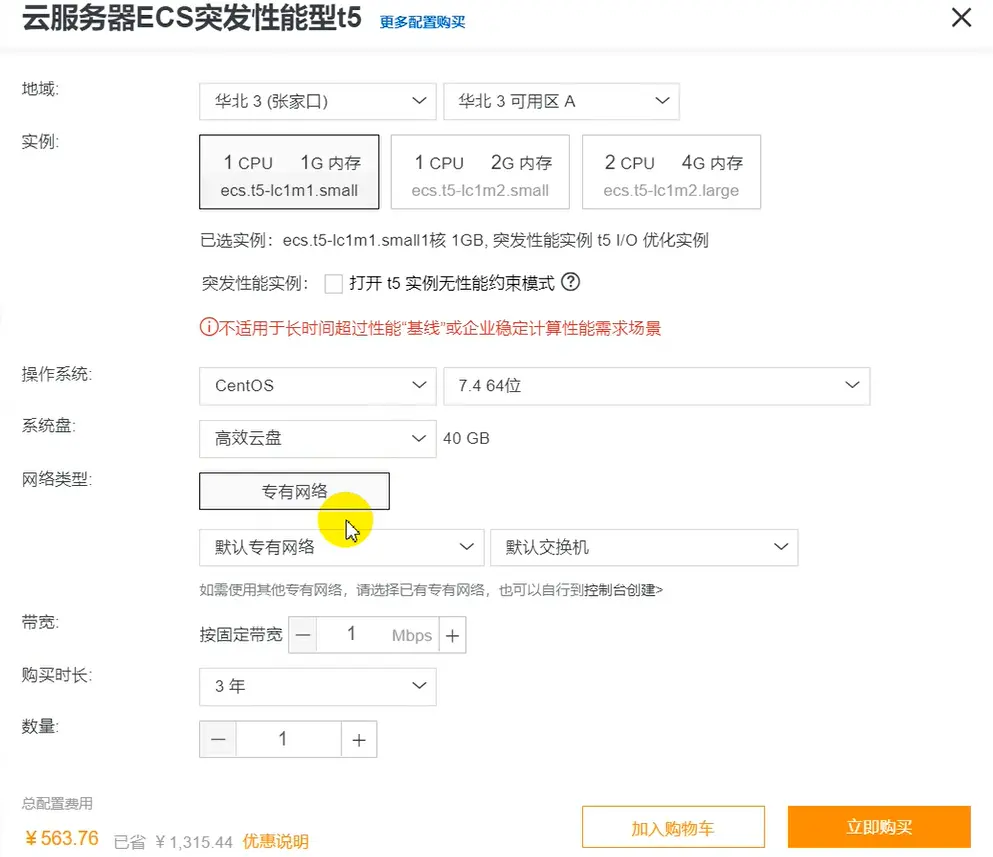Open the 默认交换机 vSwitch dropdown
The image size is (993, 857).
click(644, 547)
